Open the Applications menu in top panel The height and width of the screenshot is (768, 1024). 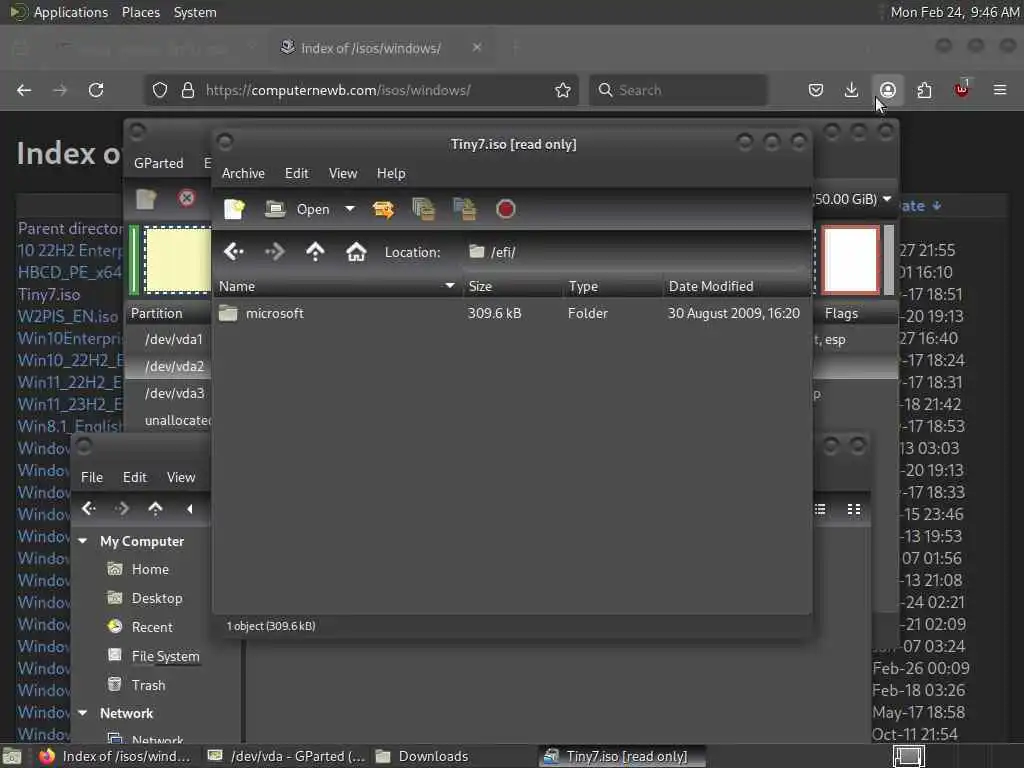click(x=71, y=12)
